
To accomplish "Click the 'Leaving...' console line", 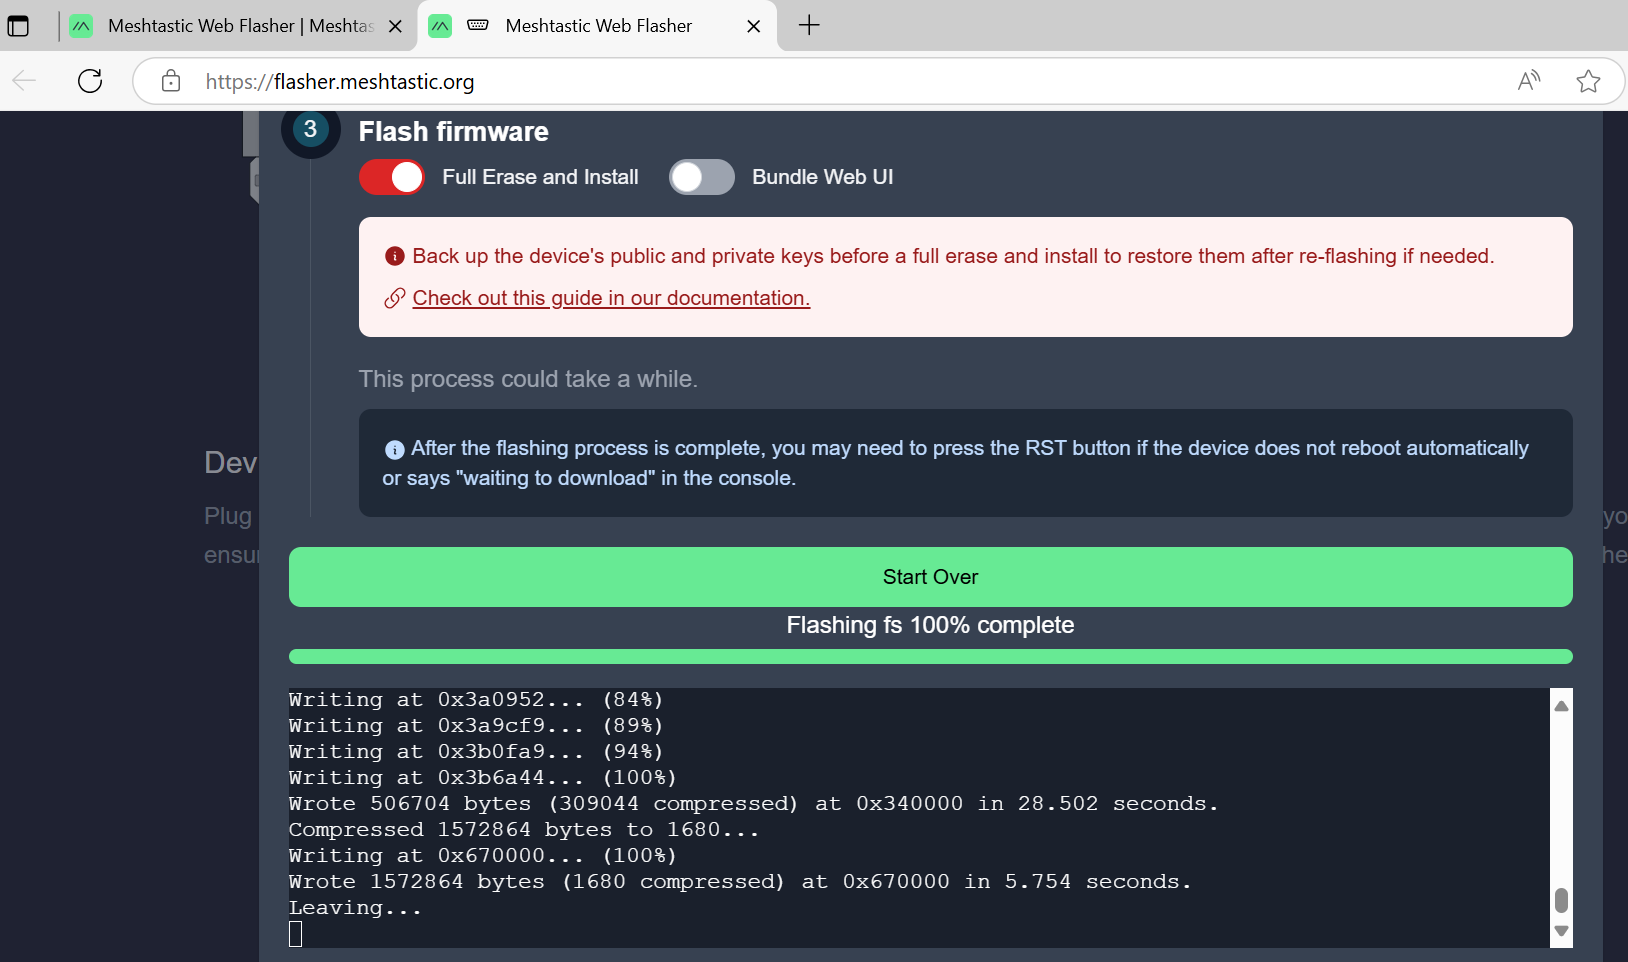I will [x=355, y=908].
